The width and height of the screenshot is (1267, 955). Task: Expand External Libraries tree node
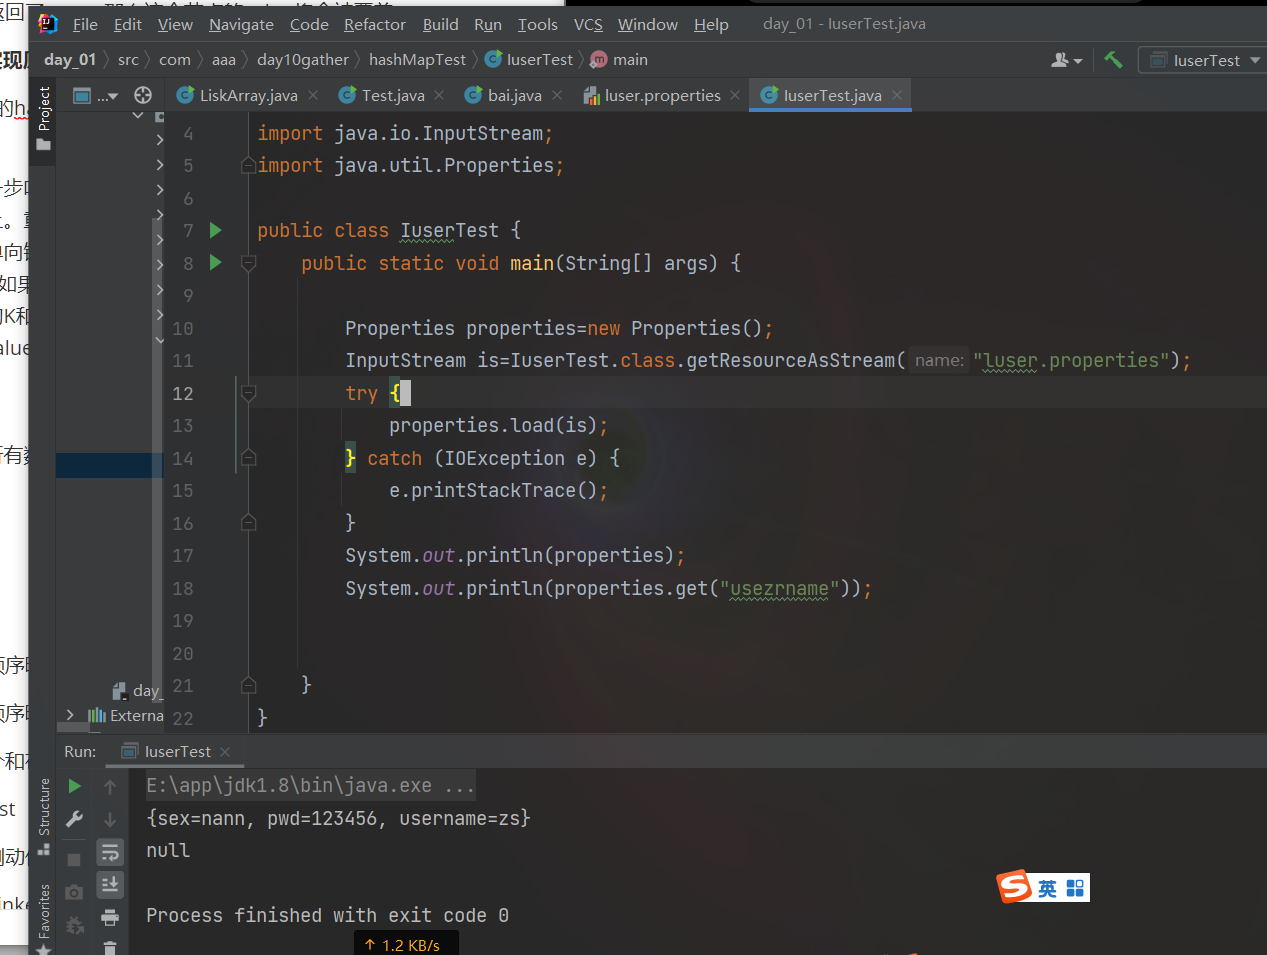pos(70,715)
